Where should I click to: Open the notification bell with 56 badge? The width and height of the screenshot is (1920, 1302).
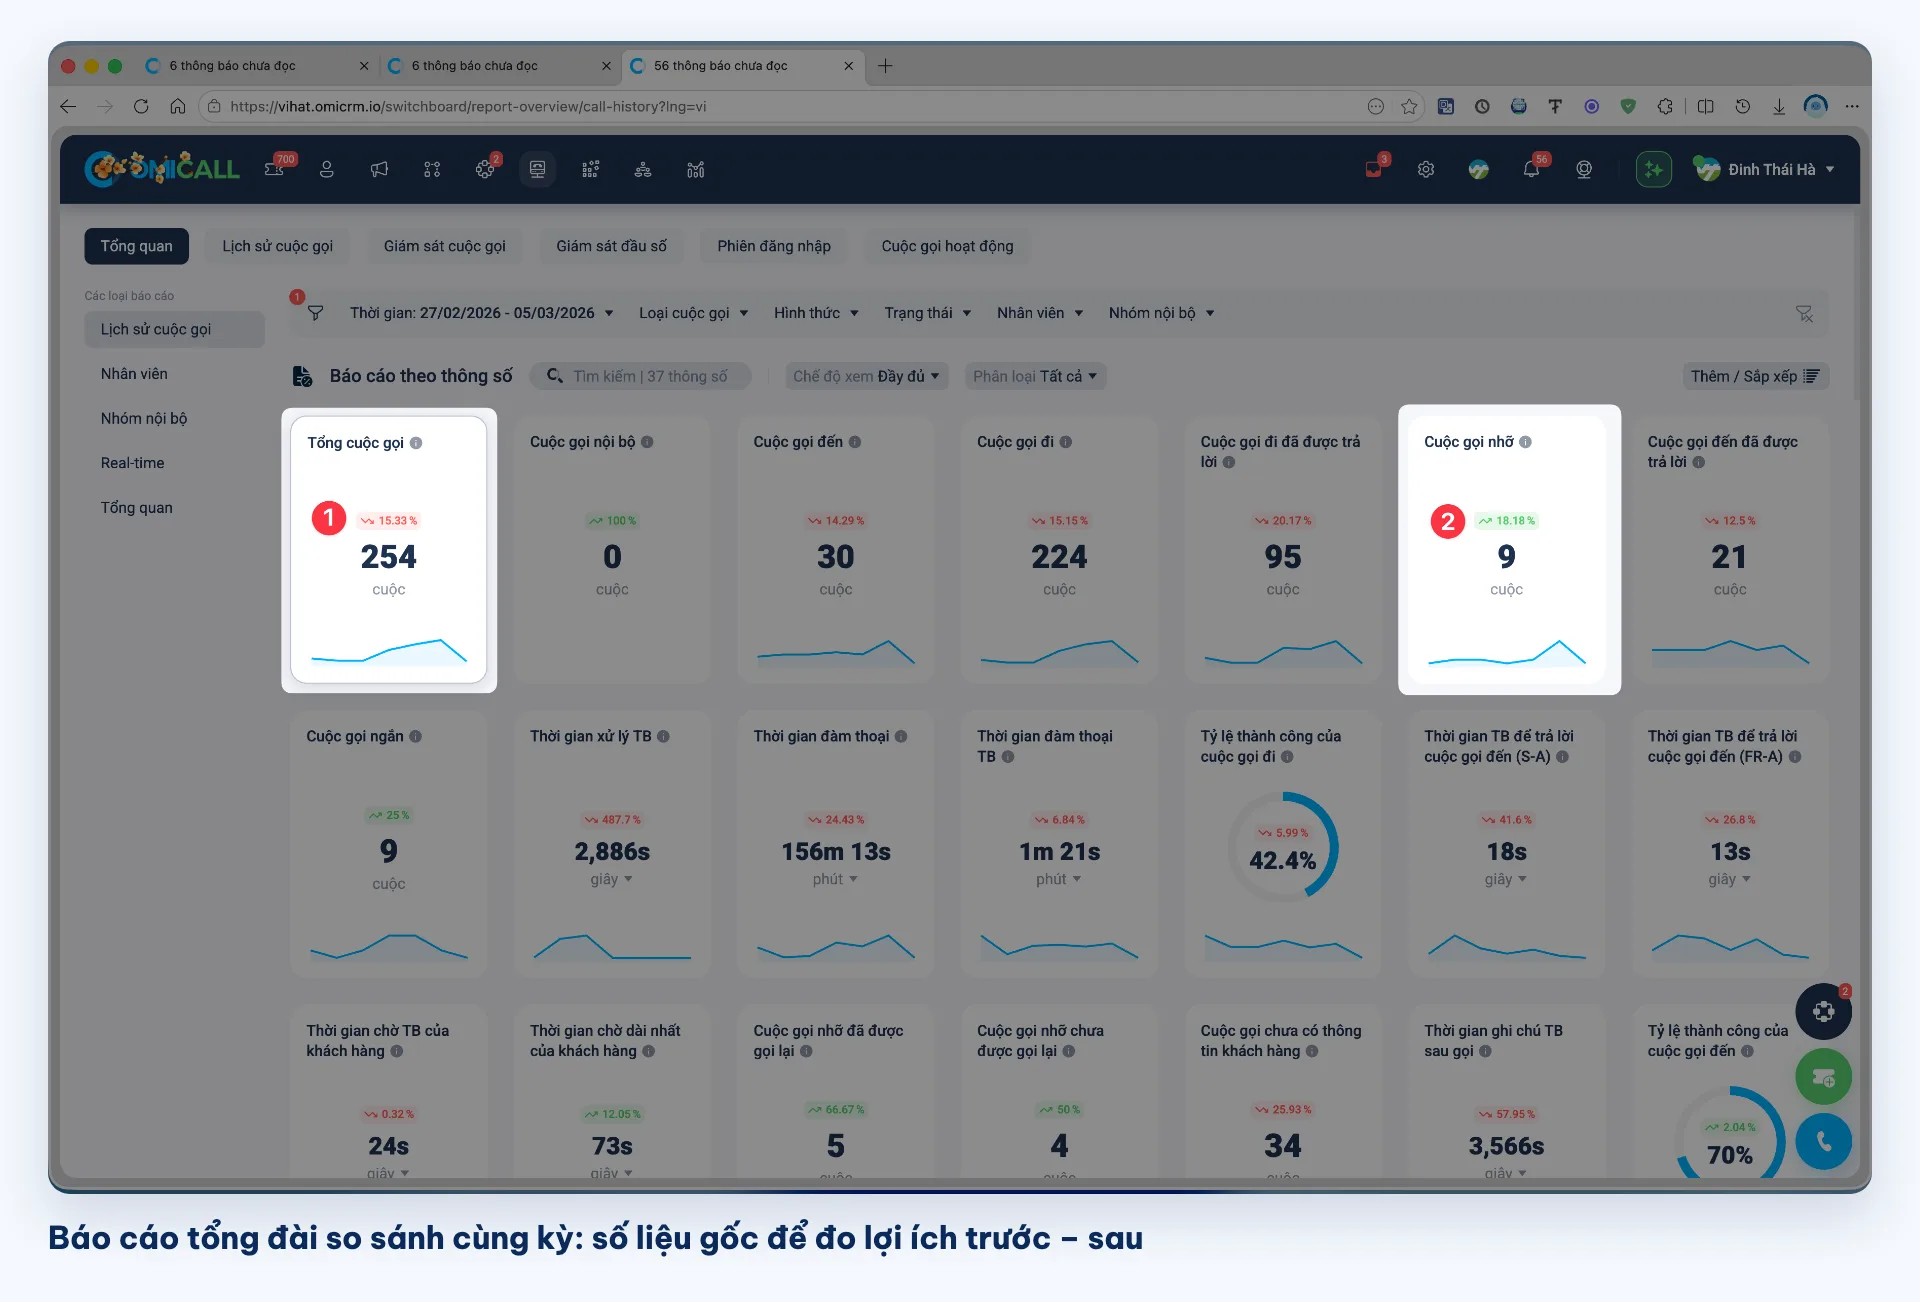[1531, 170]
